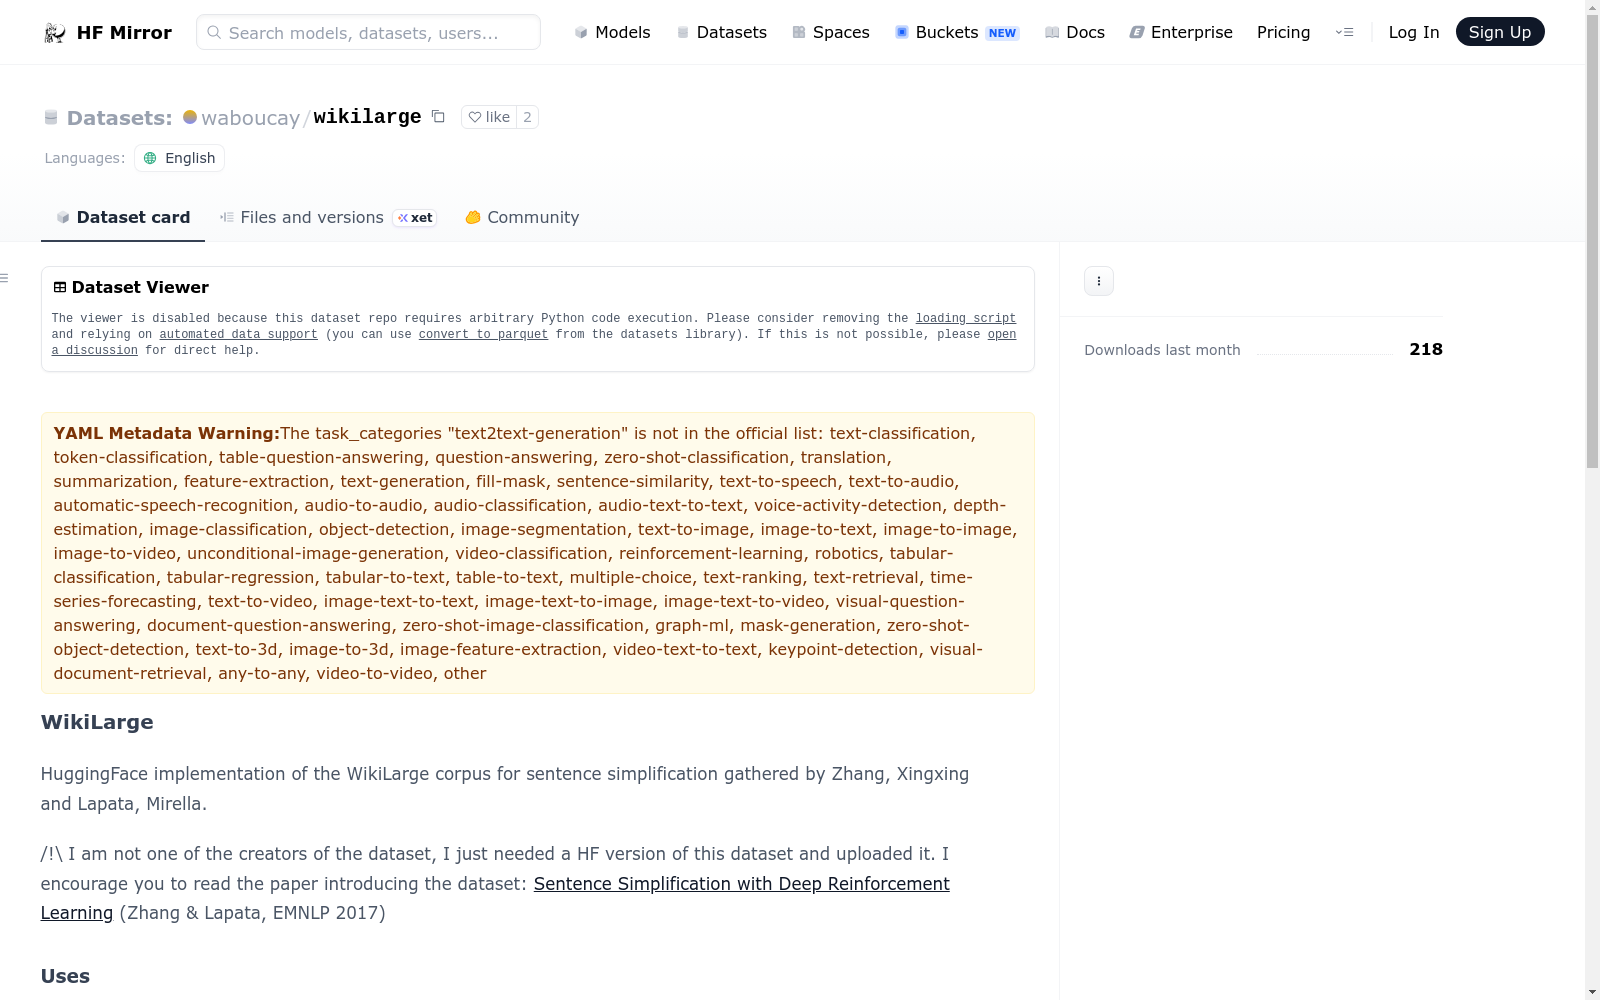Click the 218 downloads value
The image size is (1600, 1000).
point(1426,349)
